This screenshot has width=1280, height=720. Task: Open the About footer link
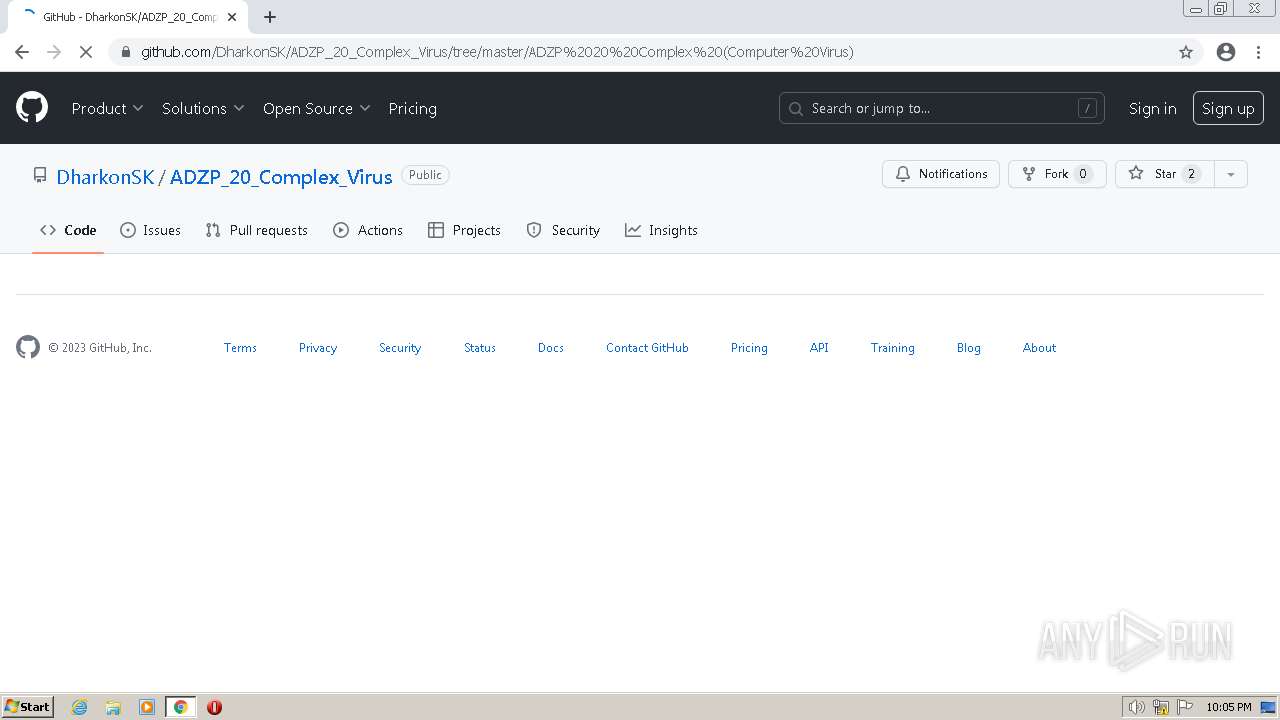pyautogui.click(x=1039, y=348)
